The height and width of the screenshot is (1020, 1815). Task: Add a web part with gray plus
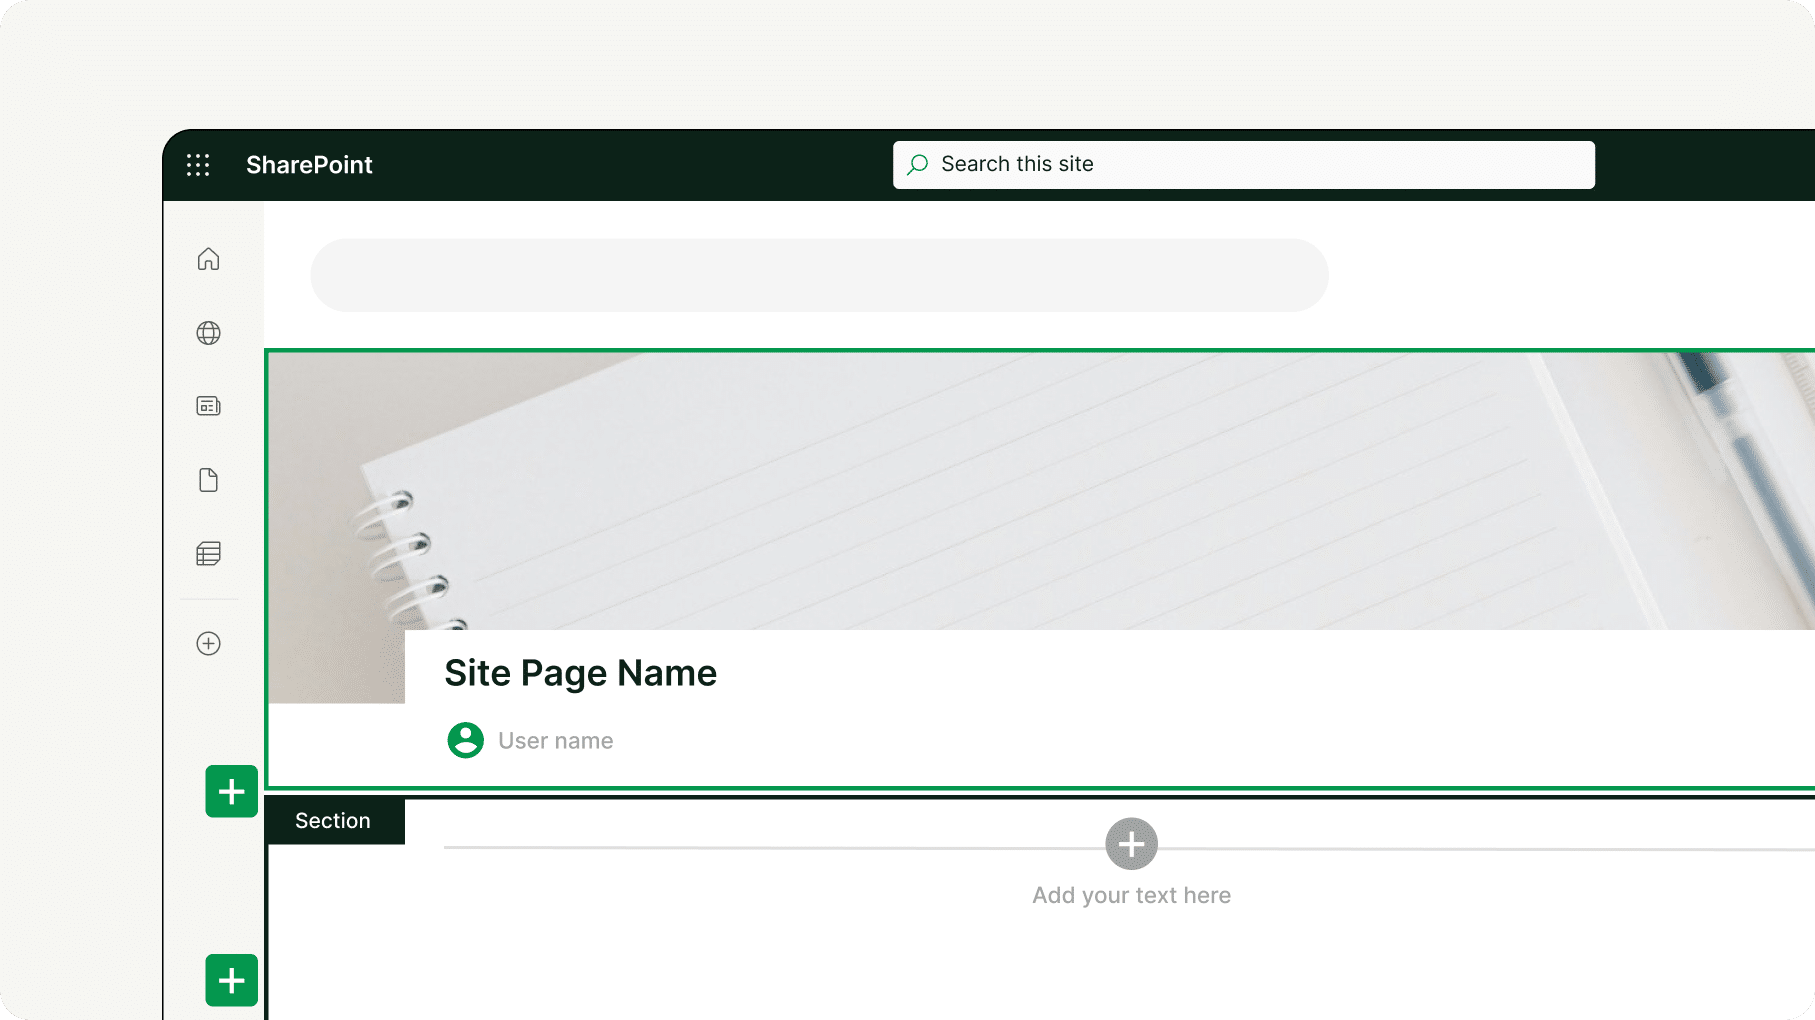coord(1131,844)
